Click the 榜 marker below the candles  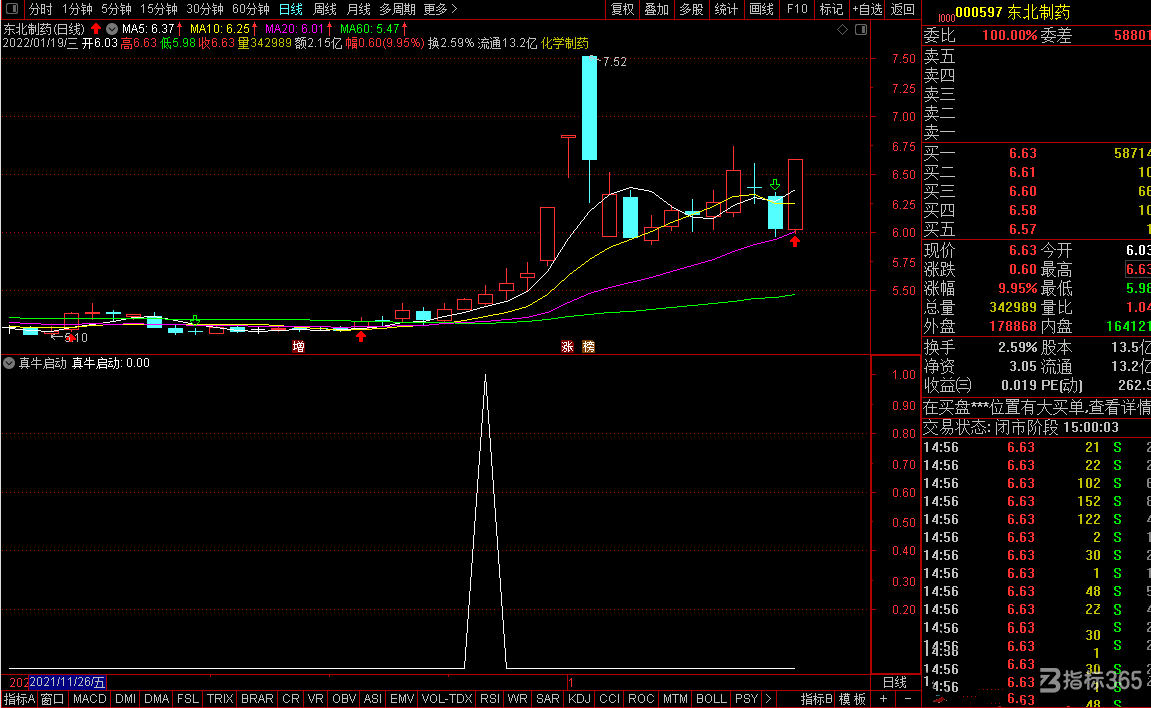coord(588,346)
